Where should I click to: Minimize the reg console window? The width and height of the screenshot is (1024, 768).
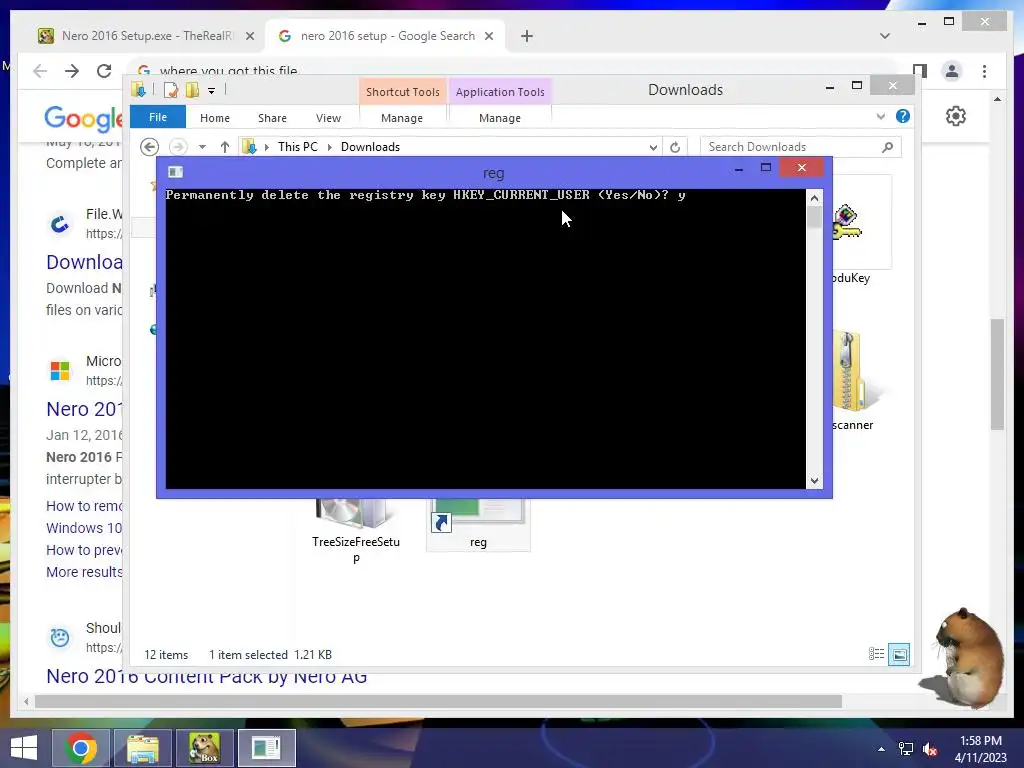pyautogui.click(x=739, y=168)
